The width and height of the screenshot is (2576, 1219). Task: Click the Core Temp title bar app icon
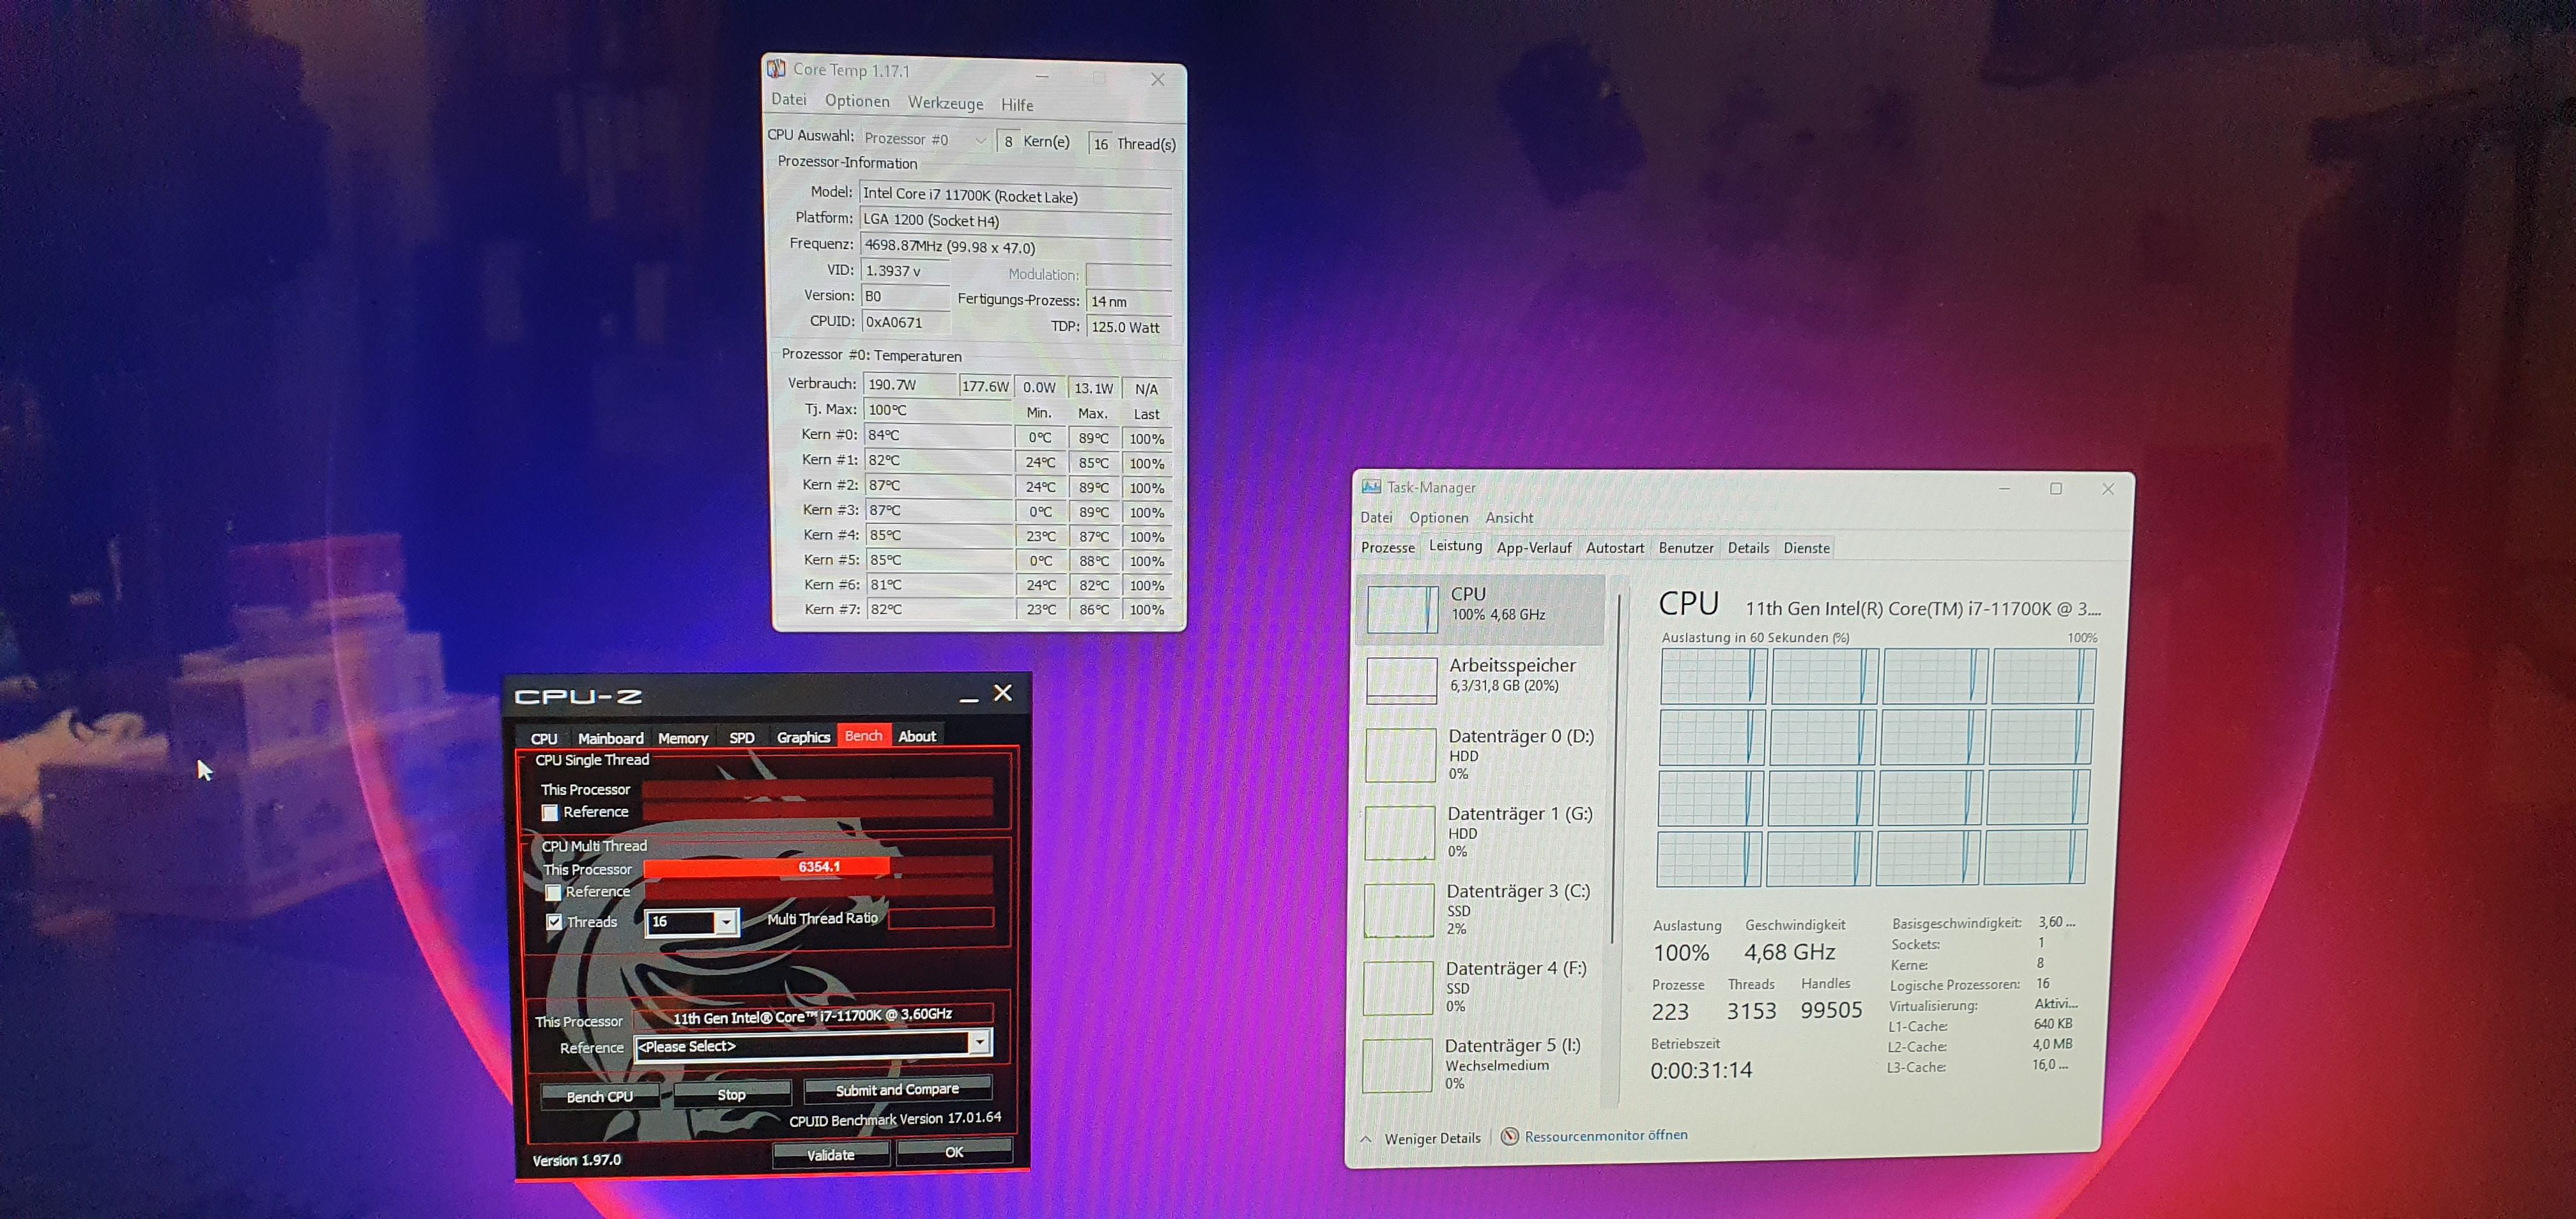tap(776, 68)
